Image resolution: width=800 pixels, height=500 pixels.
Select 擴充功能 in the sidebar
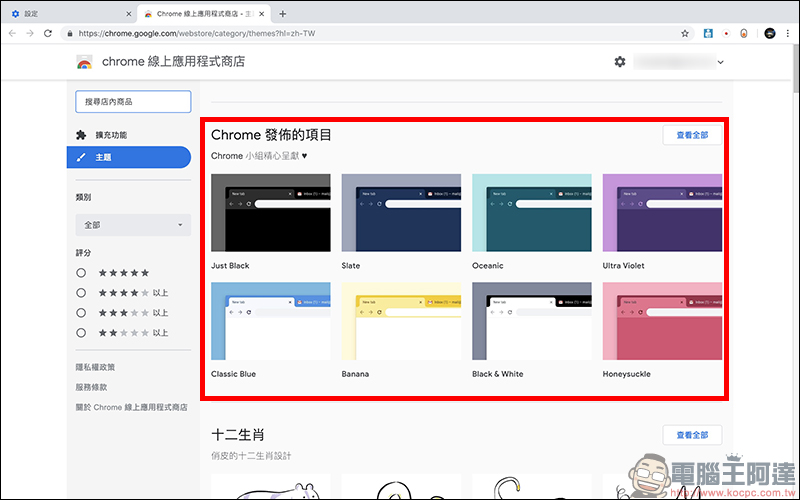pos(111,135)
